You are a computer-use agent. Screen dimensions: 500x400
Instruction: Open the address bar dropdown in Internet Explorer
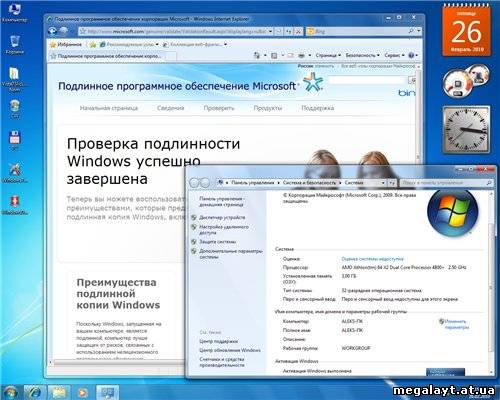click(x=270, y=31)
